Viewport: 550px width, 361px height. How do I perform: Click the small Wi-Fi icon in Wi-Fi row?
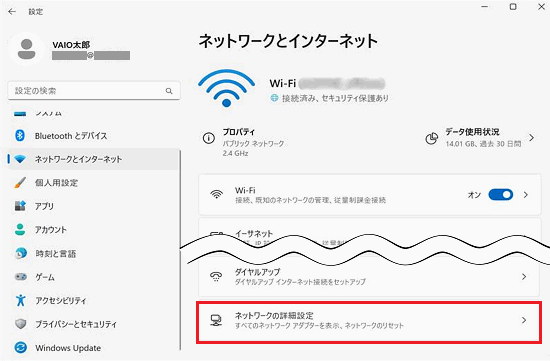(216, 194)
